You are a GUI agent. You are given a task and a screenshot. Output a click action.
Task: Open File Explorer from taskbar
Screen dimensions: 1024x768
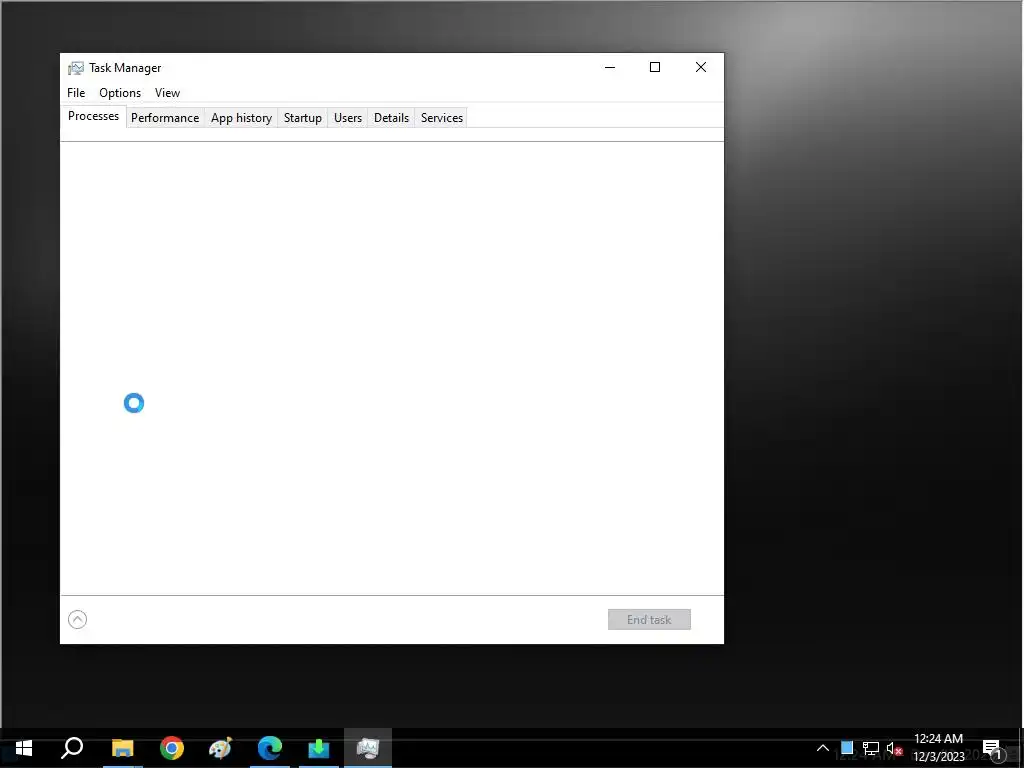(122, 748)
